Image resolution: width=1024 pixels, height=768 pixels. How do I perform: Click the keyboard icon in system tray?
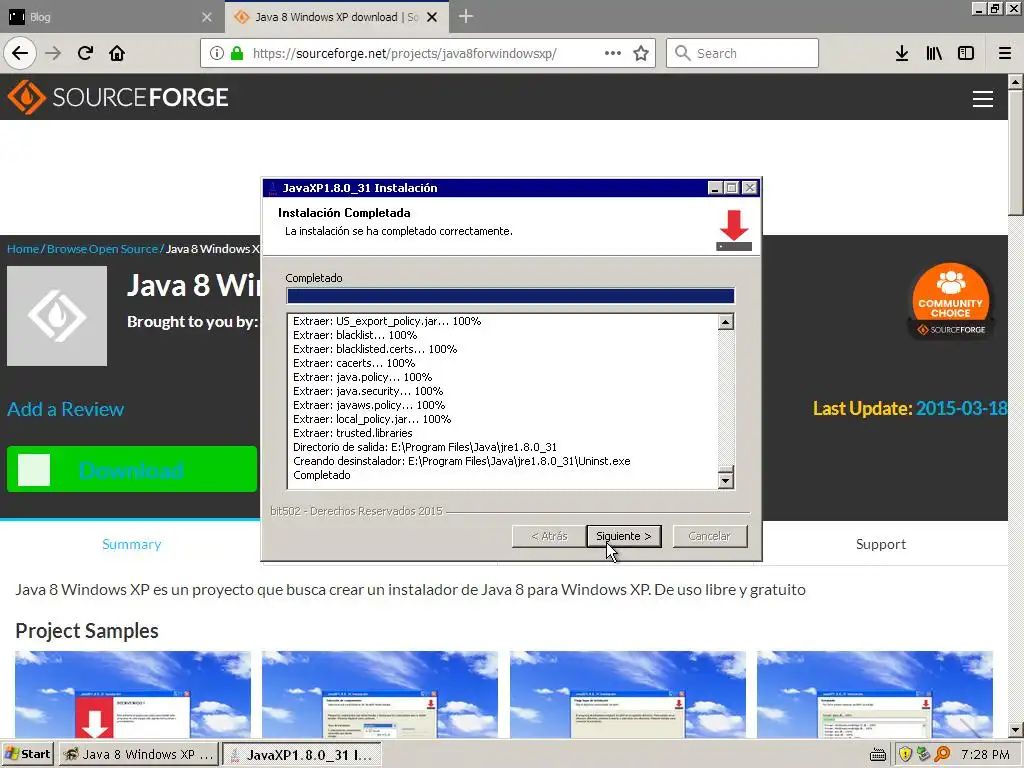click(x=878, y=755)
